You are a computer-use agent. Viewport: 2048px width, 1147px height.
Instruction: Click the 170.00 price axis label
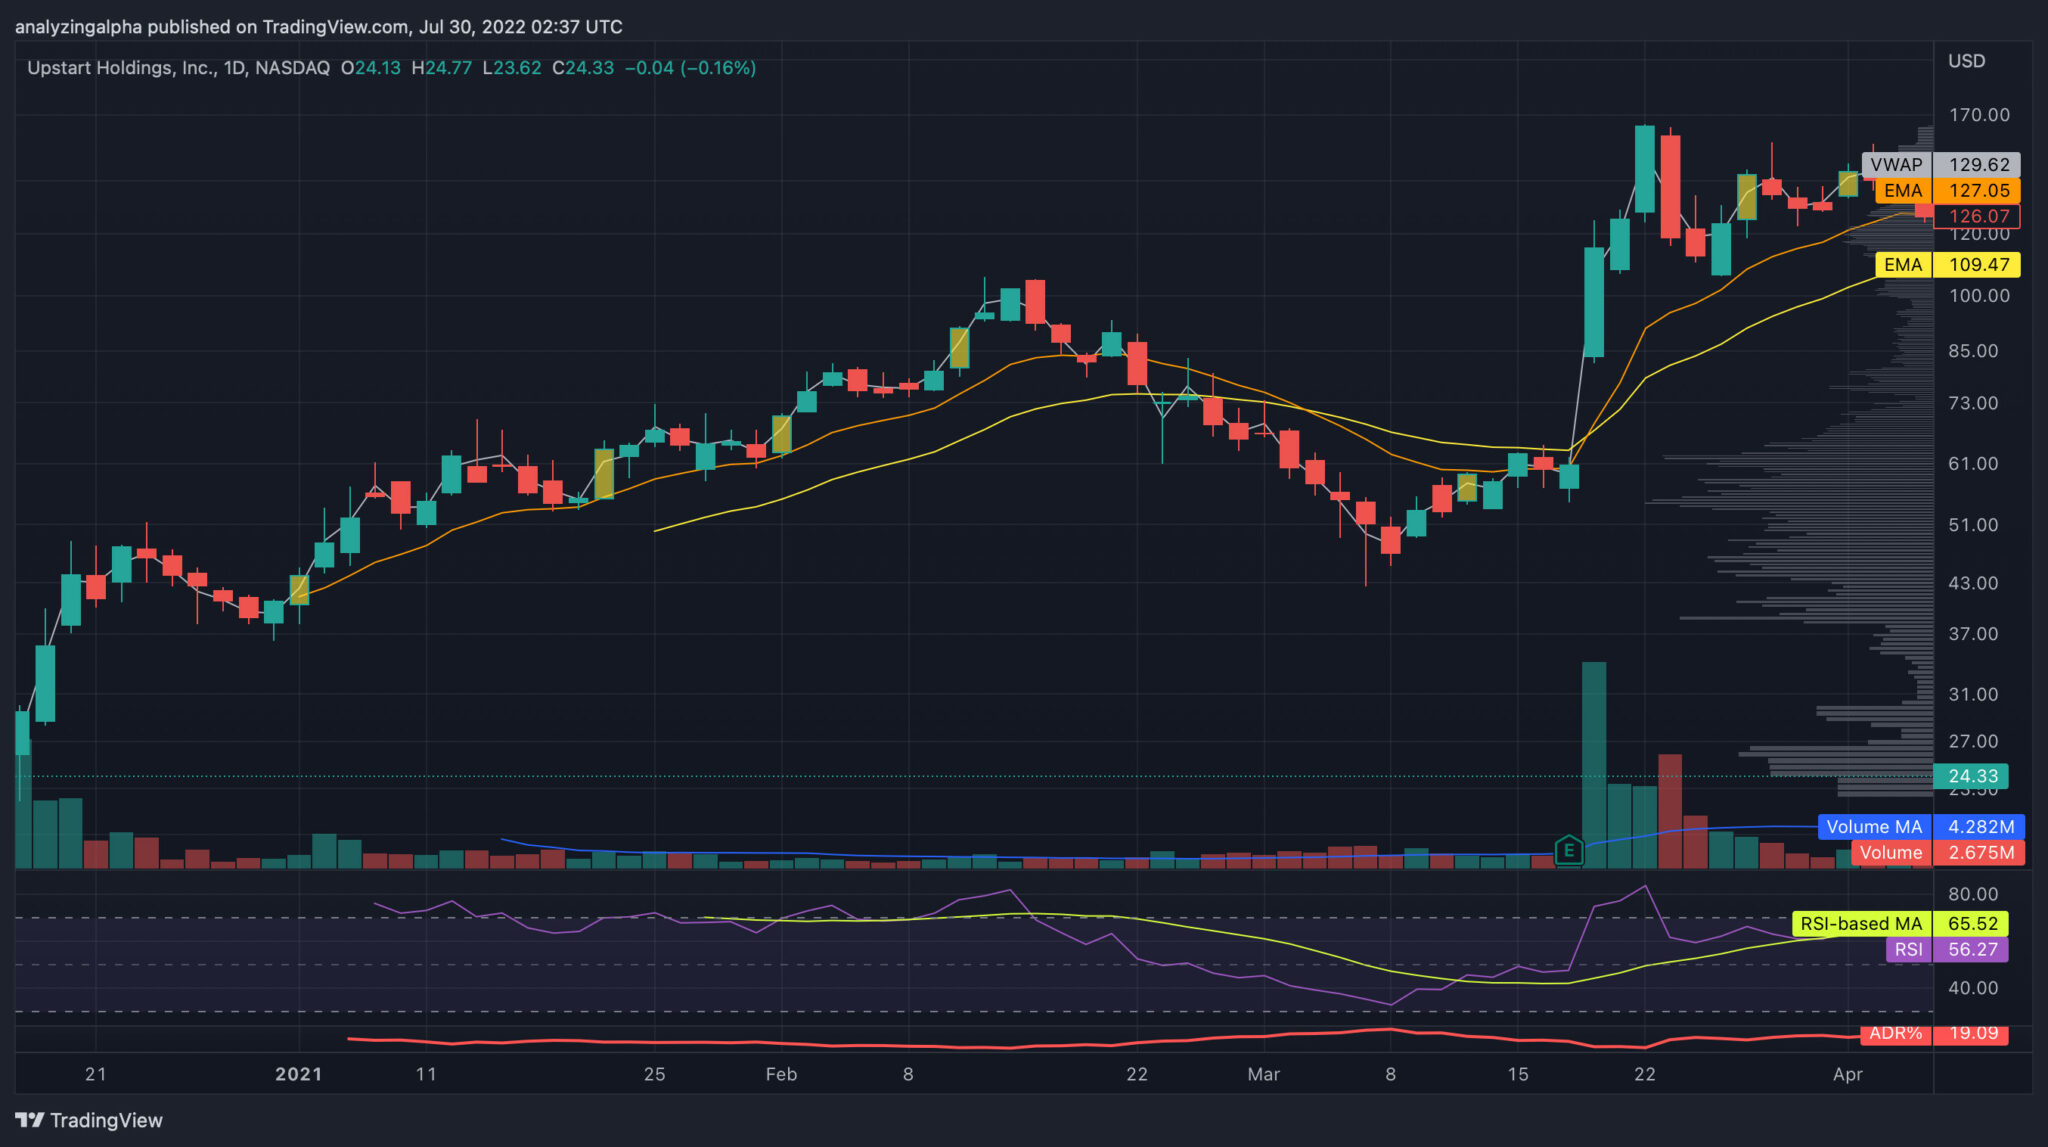pyautogui.click(x=1978, y=115)
